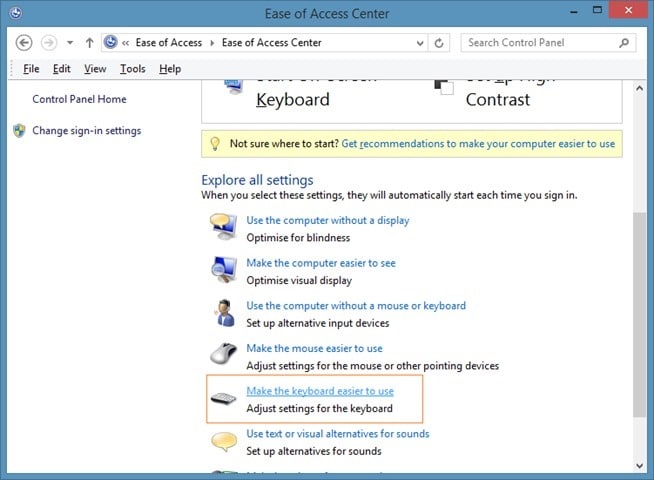Click the scrollbar down arrow

point(639,466)
